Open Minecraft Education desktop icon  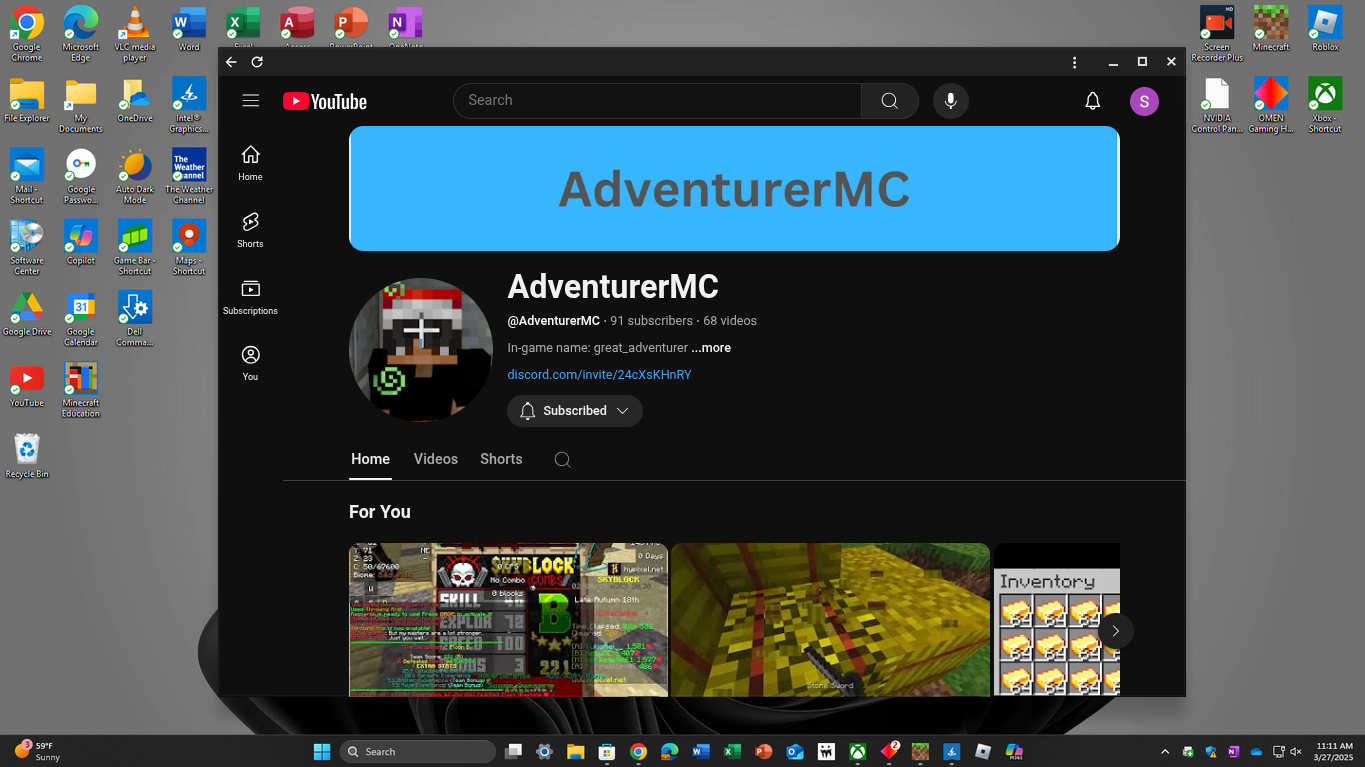81,391
